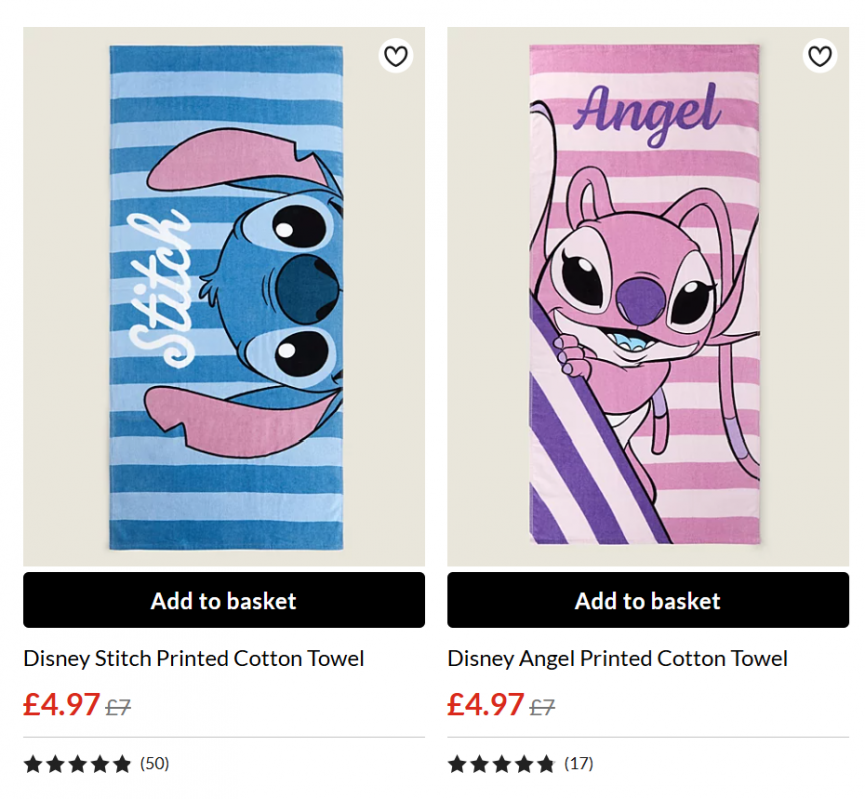Click the heart icon on Angel towel
This screenshot has height=799, width=865.
pyautogui.click(x=820, y=56)
